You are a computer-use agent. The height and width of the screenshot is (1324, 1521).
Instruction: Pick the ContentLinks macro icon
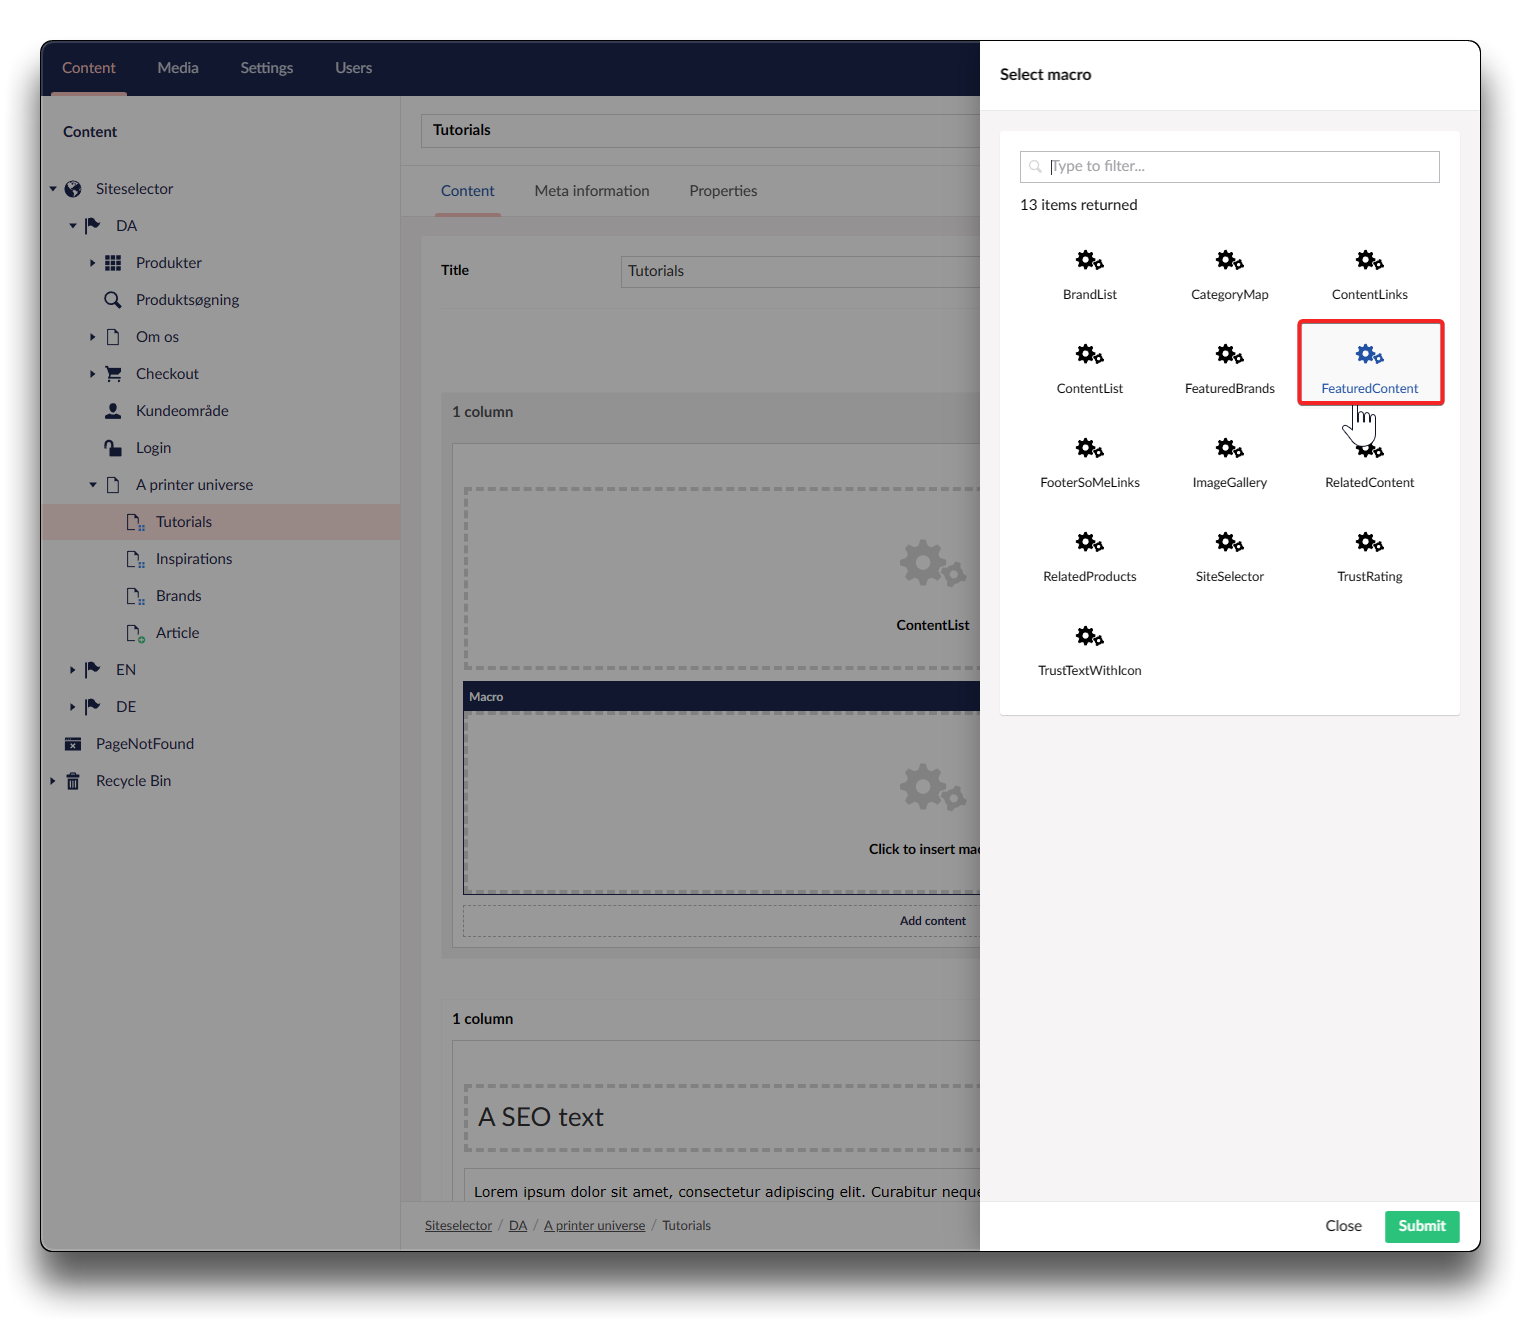pos(1369,262)
